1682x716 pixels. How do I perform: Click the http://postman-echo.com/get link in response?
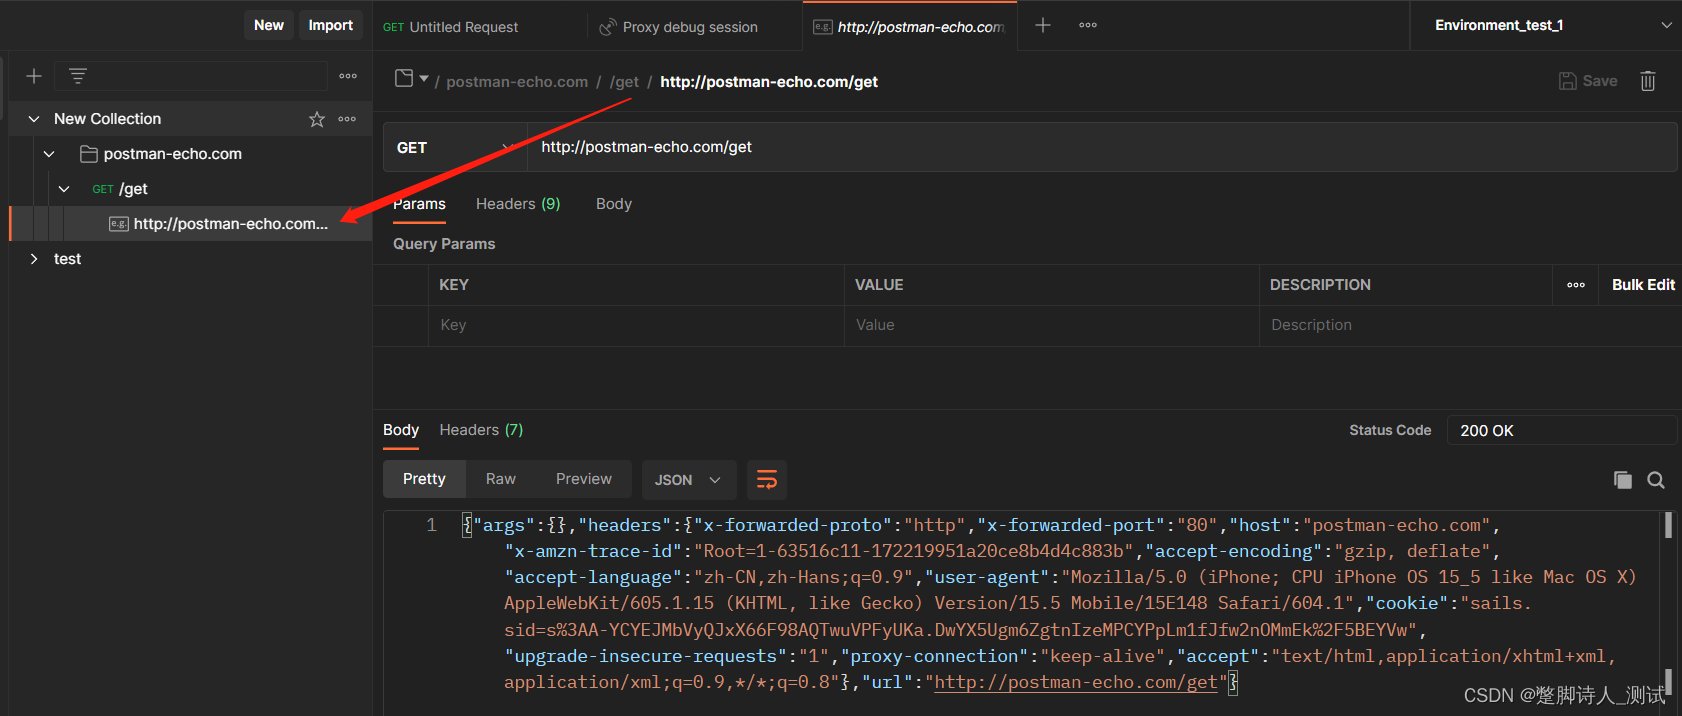pyautogui.click(x=1076, y=682)
